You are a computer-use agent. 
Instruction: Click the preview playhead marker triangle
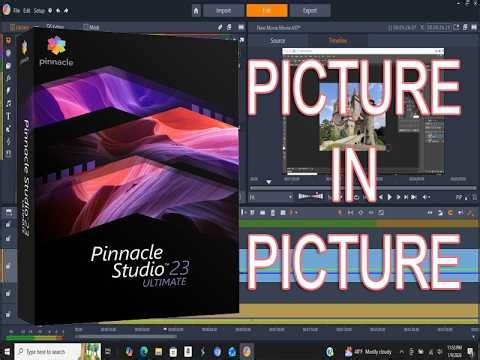269,182
